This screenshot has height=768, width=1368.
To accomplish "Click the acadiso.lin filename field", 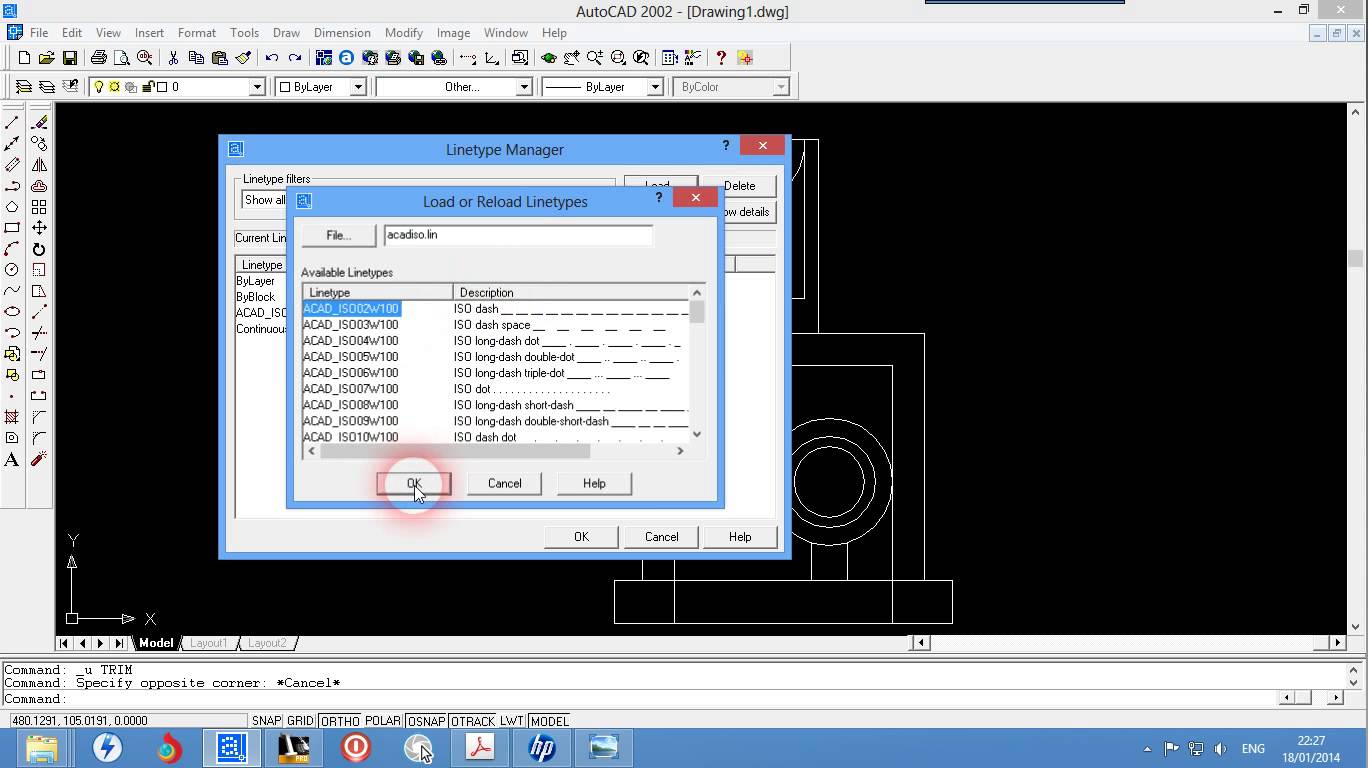I will [x=518, y=235].
